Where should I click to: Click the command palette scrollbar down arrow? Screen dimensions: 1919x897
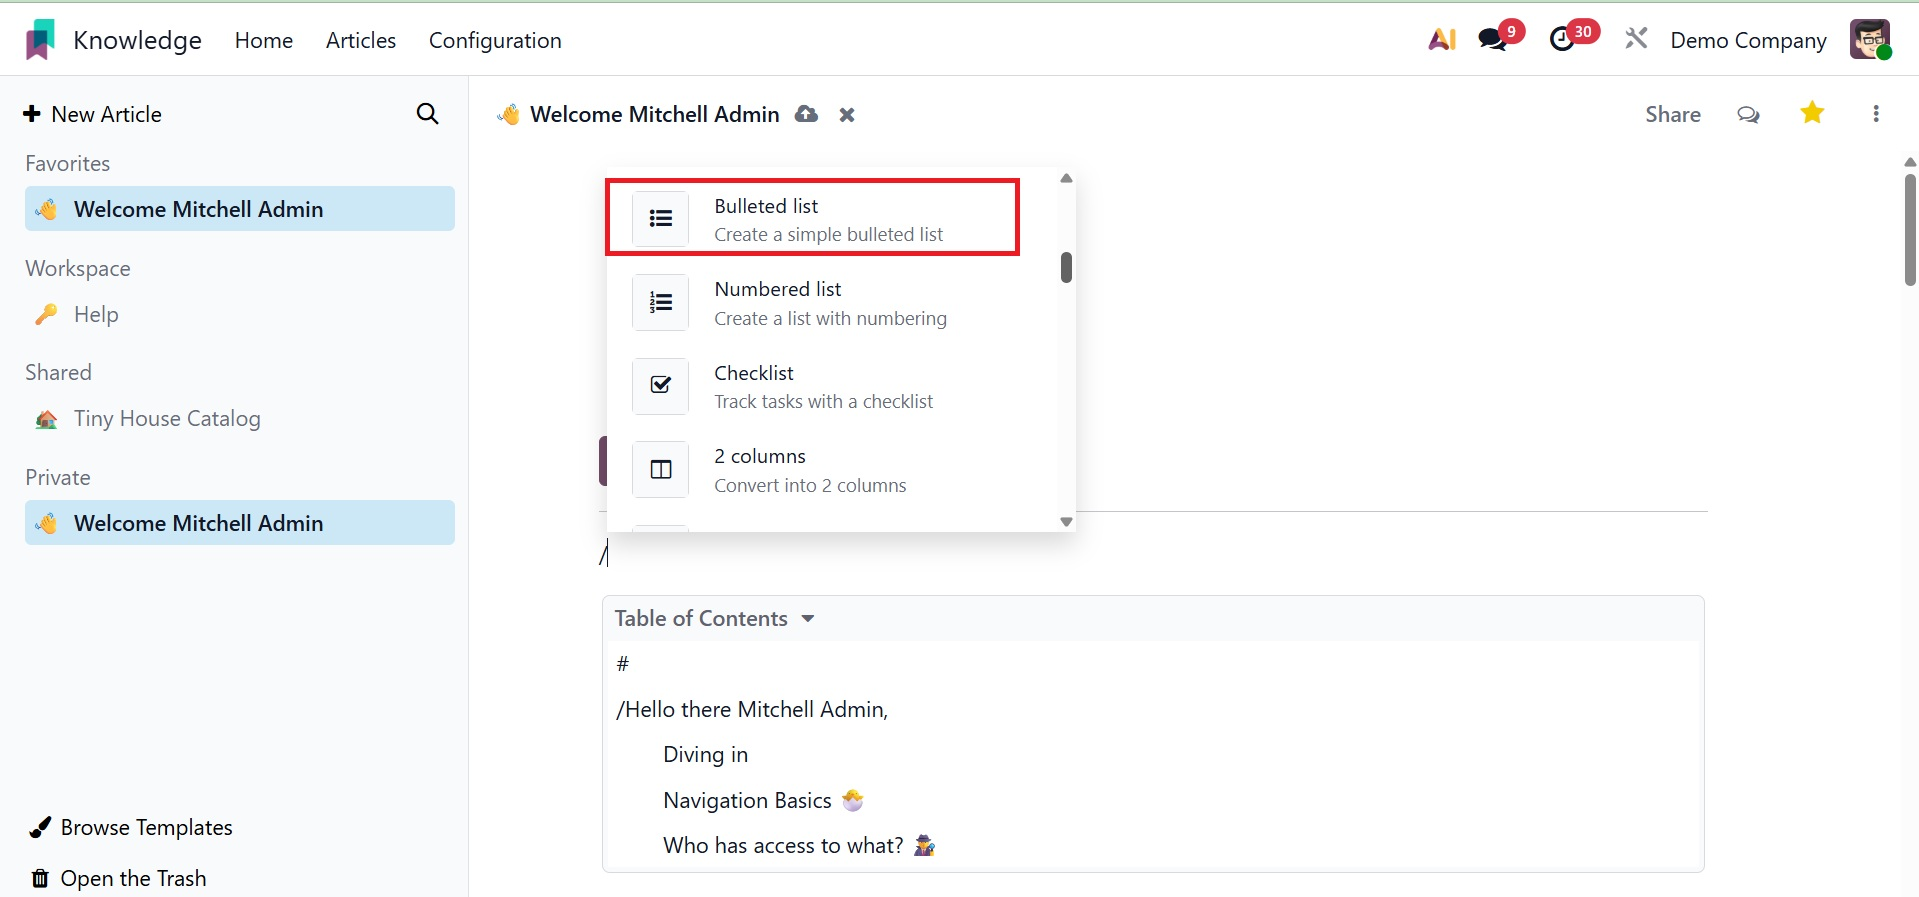[1066, 522]
